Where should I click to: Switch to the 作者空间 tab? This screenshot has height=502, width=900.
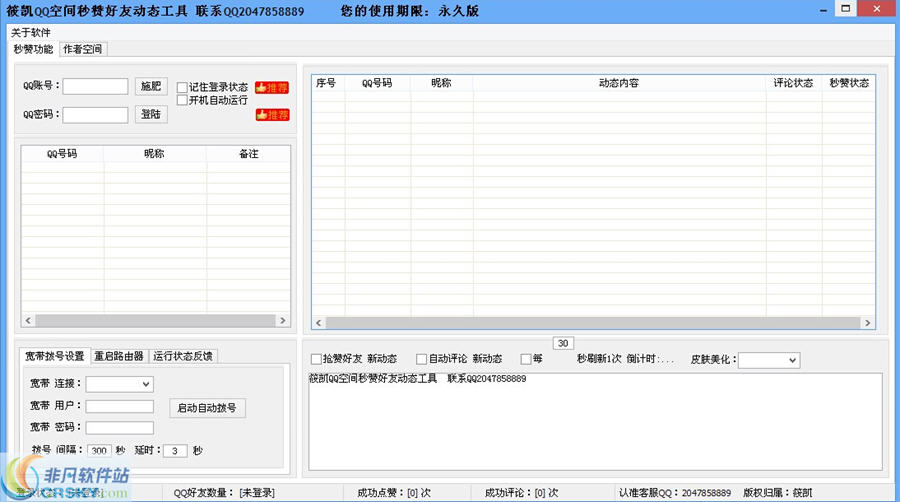tap(82, 49)
